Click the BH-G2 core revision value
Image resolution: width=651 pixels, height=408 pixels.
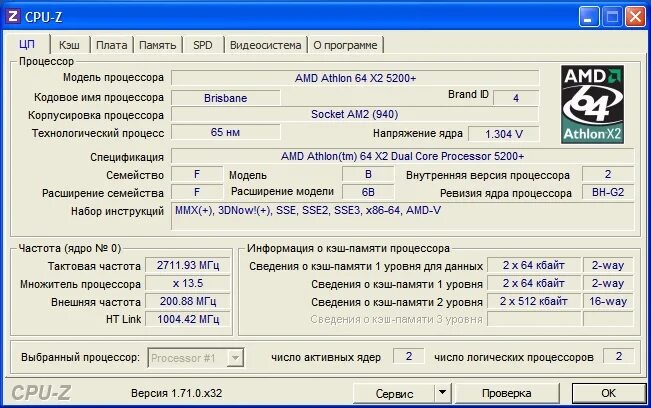[x=608, y=193]
